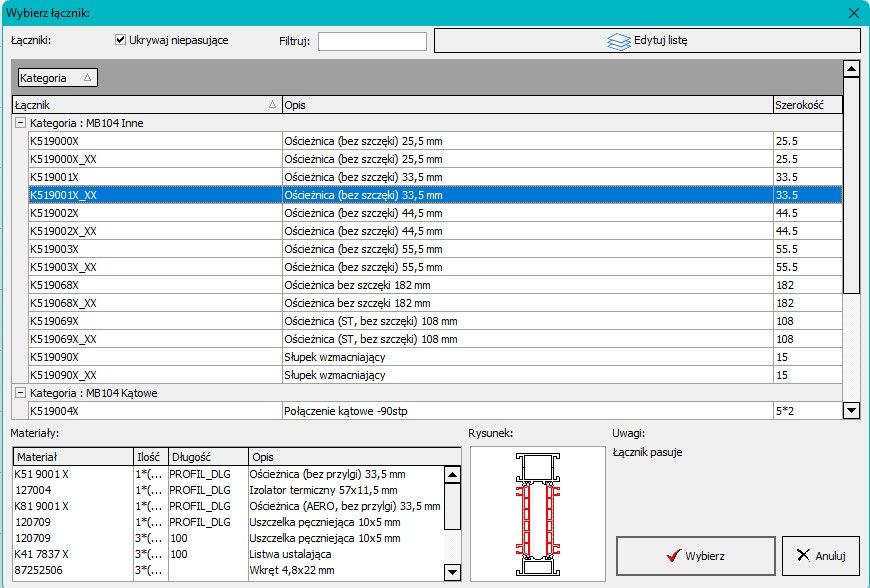The image size is (870, 588).
Task: Sort by the Szerokość column header
Action: tap(806, 105)
